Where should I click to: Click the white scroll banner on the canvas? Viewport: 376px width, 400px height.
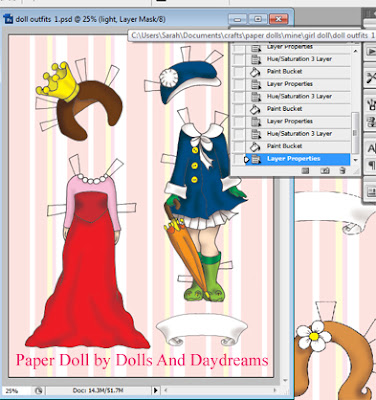202,329
